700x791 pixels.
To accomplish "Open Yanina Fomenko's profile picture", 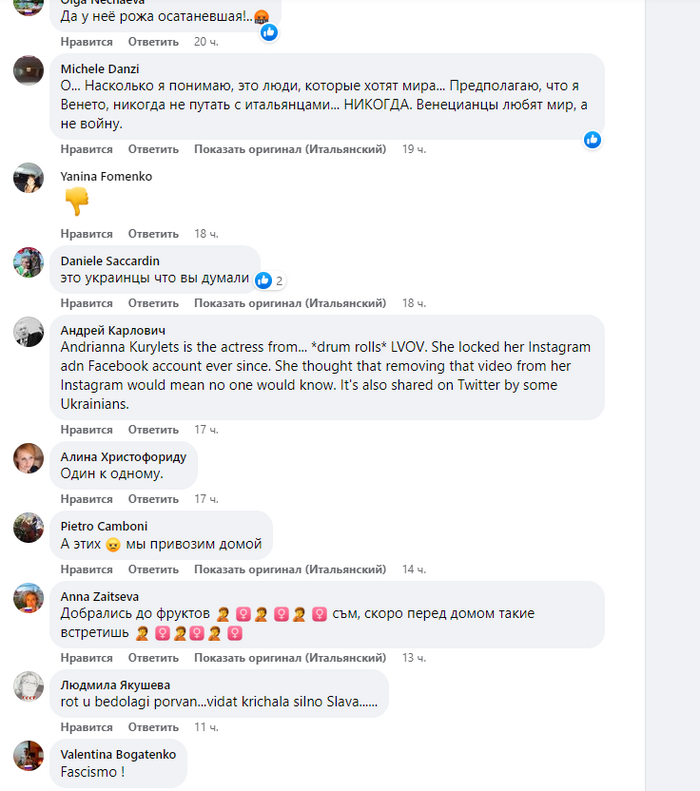I will click(x=27, y=178).
